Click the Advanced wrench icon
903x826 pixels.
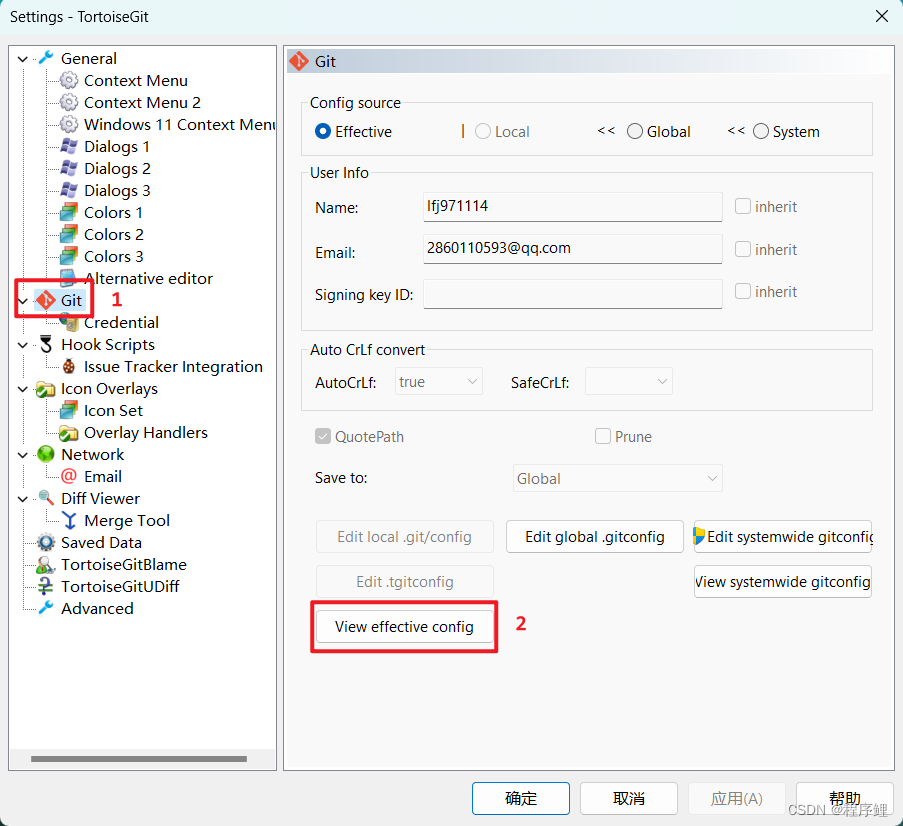pyautogui.click(x=45, y=608)
